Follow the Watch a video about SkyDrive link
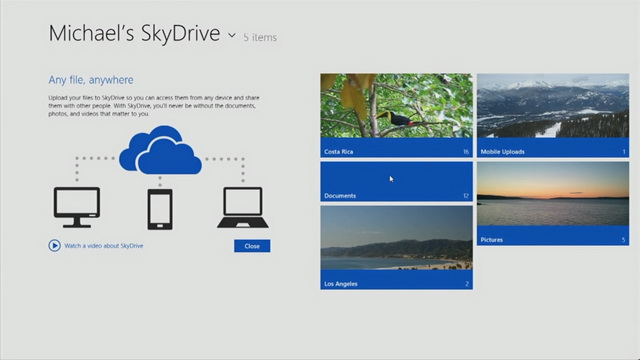This screenshot has height=360, width=640. [104, 246]
